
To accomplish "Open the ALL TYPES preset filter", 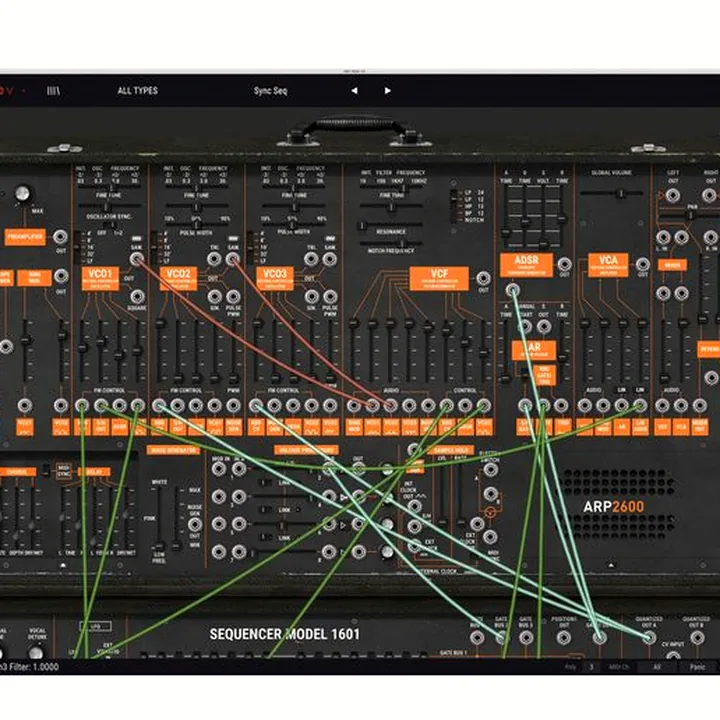I will [x=137, y=91].
